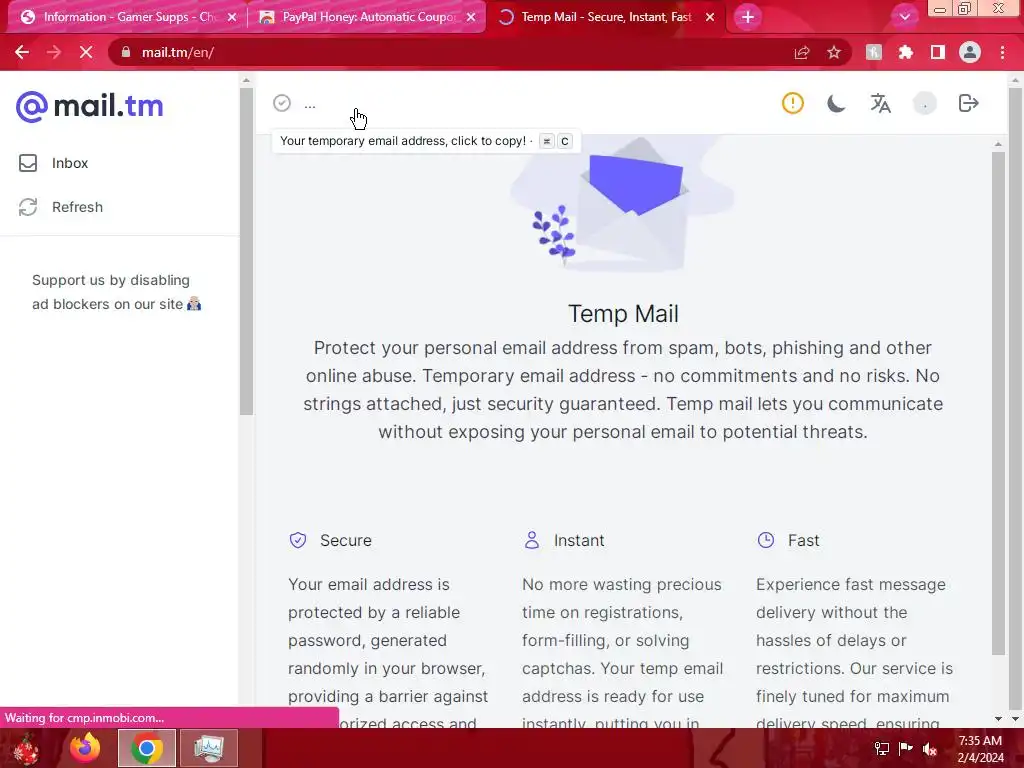This screenshot has width=1024, height=768.
Task: Open Firefox from the taskbar
Action: click(x=86, y=748)
